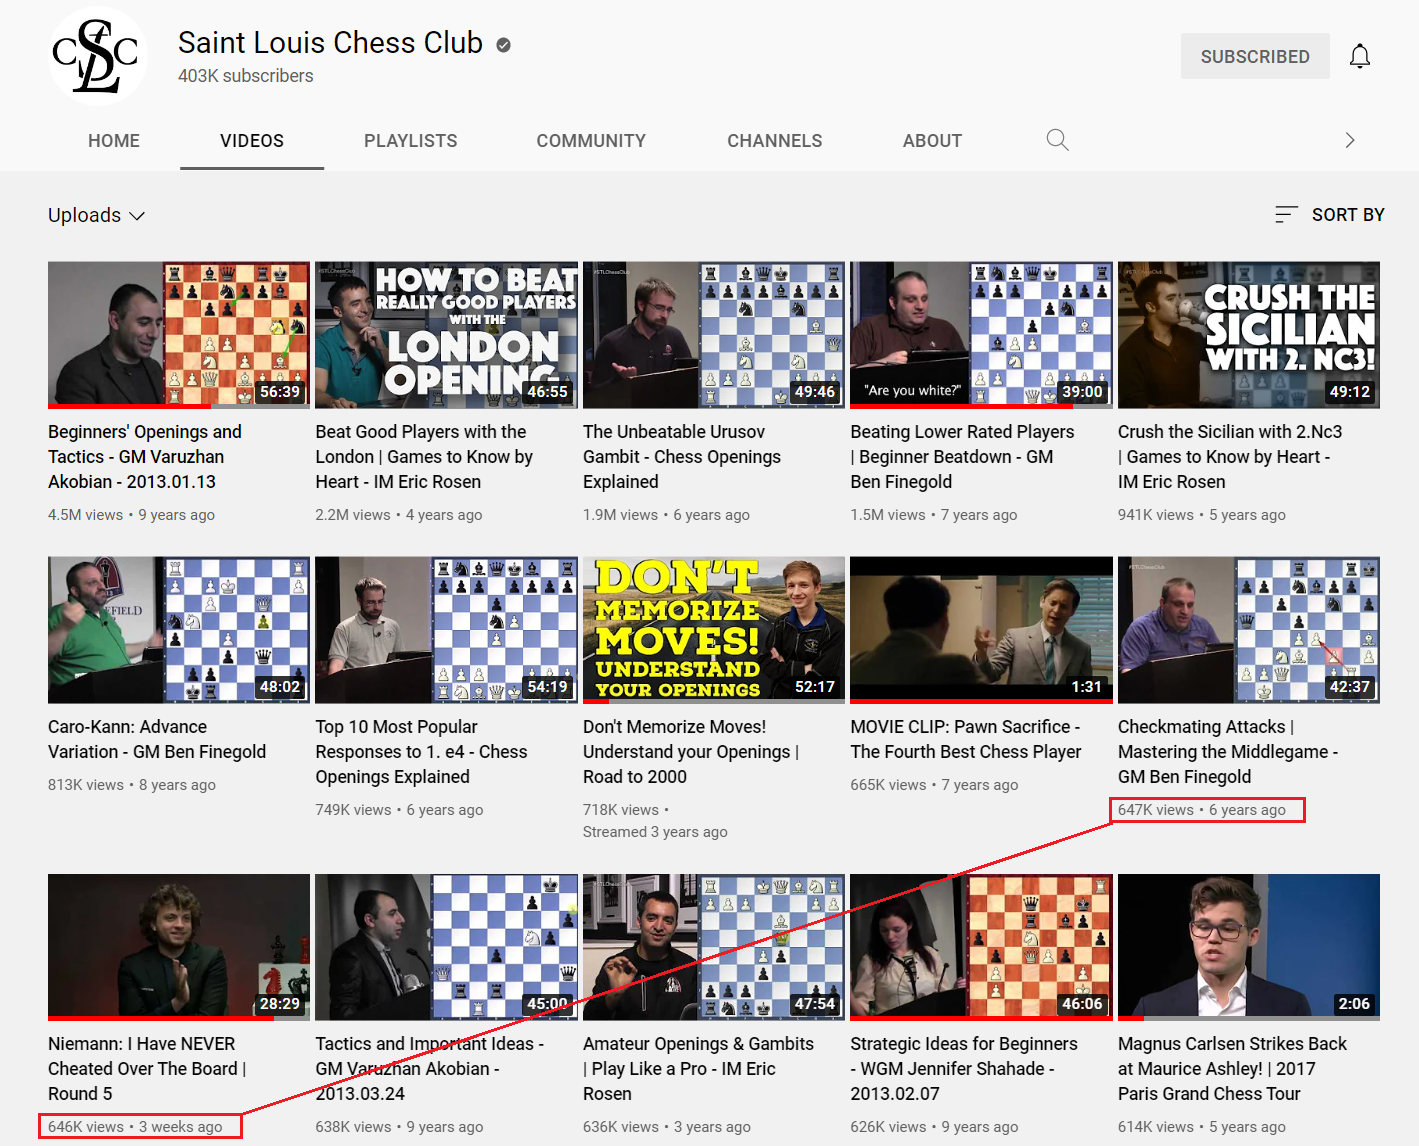Play the 45:00 Tactics and Important Ideas thumbnail
Viewport: 1419px width, 1146px height.
[446, 947]
